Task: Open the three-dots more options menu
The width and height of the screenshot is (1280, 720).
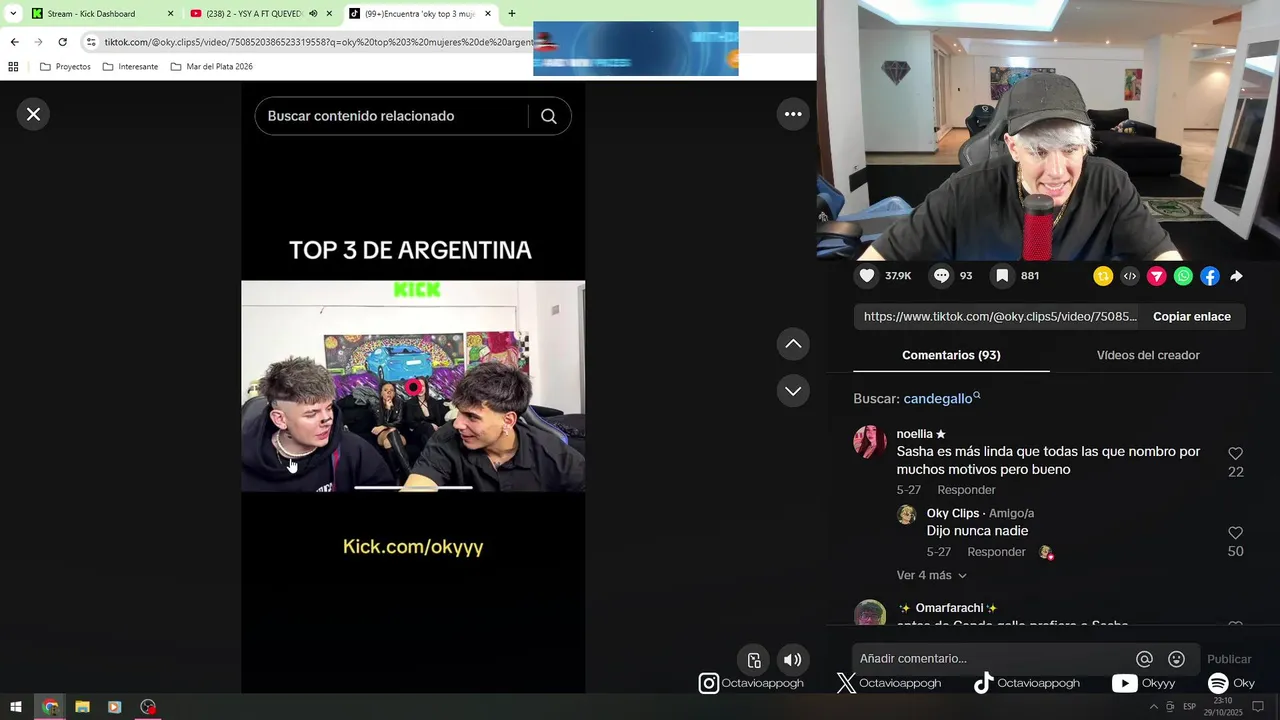Action: click(793, 114)
